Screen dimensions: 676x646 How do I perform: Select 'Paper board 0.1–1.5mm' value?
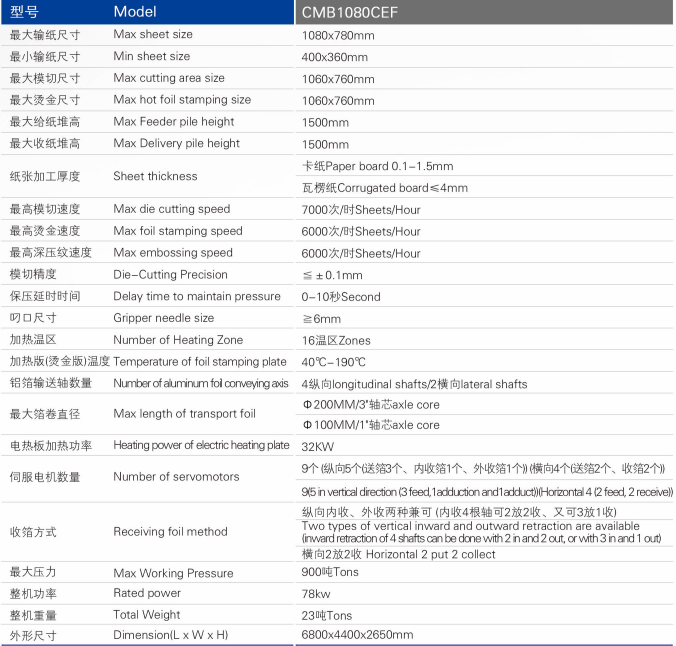click(x=389, y=166)
